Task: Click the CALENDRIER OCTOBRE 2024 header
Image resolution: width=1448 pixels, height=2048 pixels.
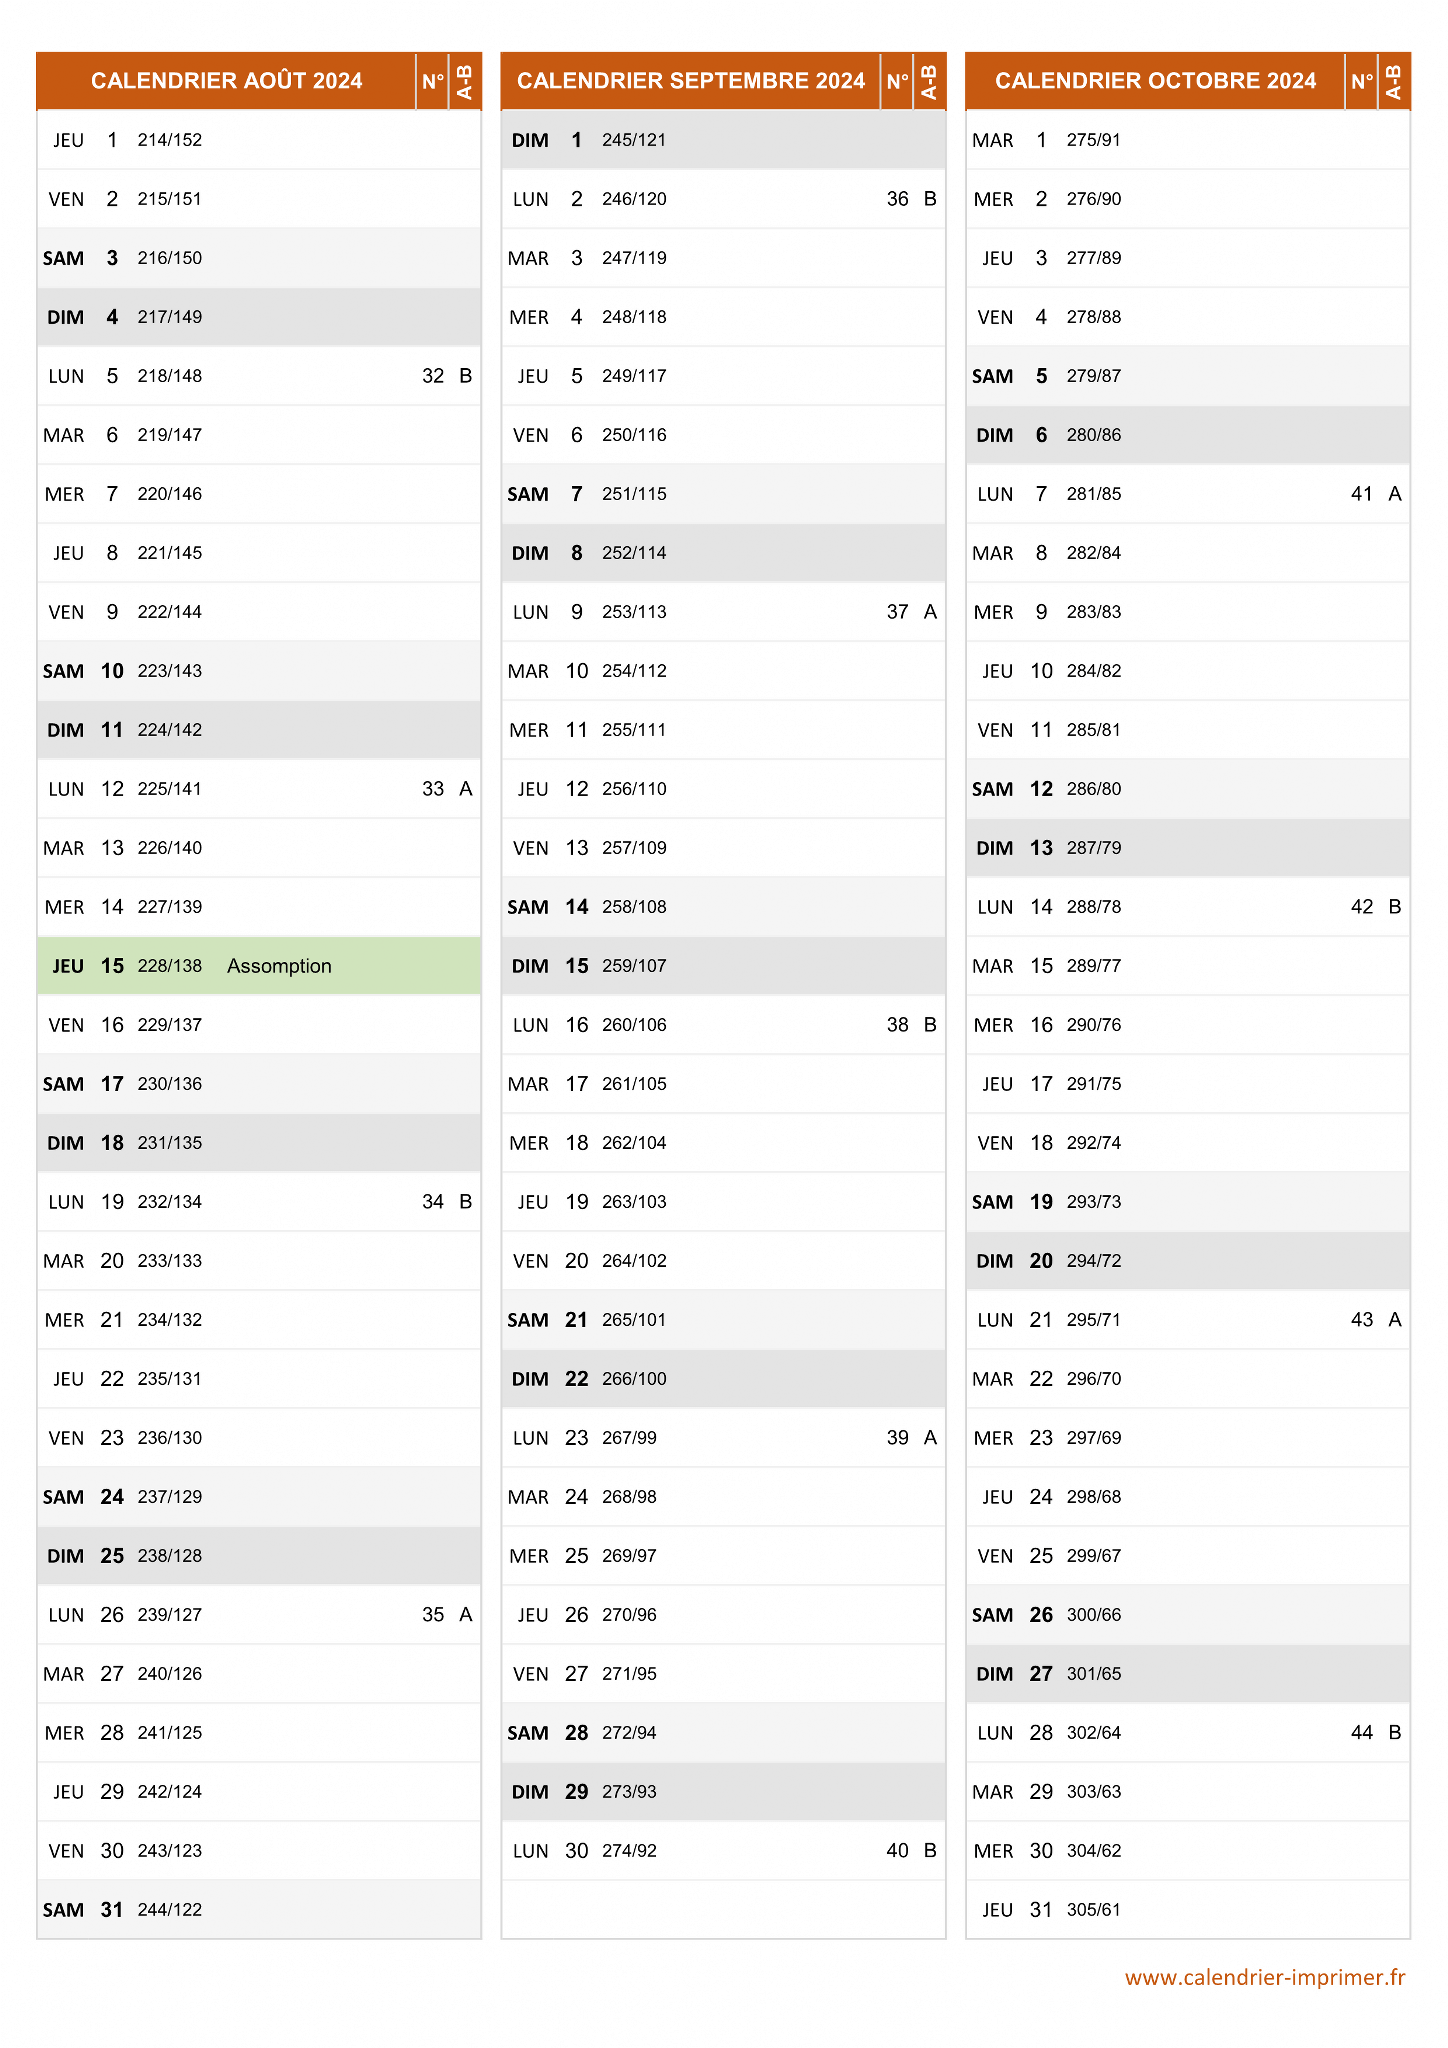Action: click(1155, 81)
